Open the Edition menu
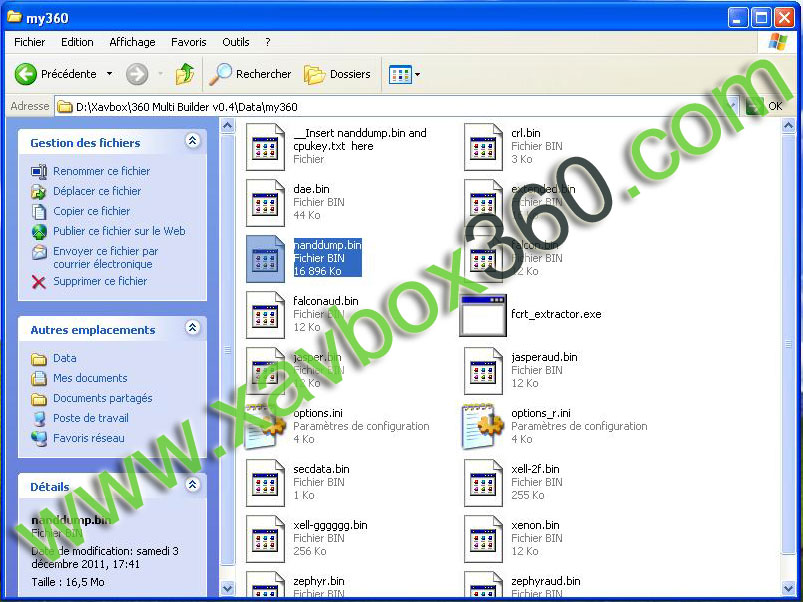The width and height of the screenshot is (803, 602). 77,42
